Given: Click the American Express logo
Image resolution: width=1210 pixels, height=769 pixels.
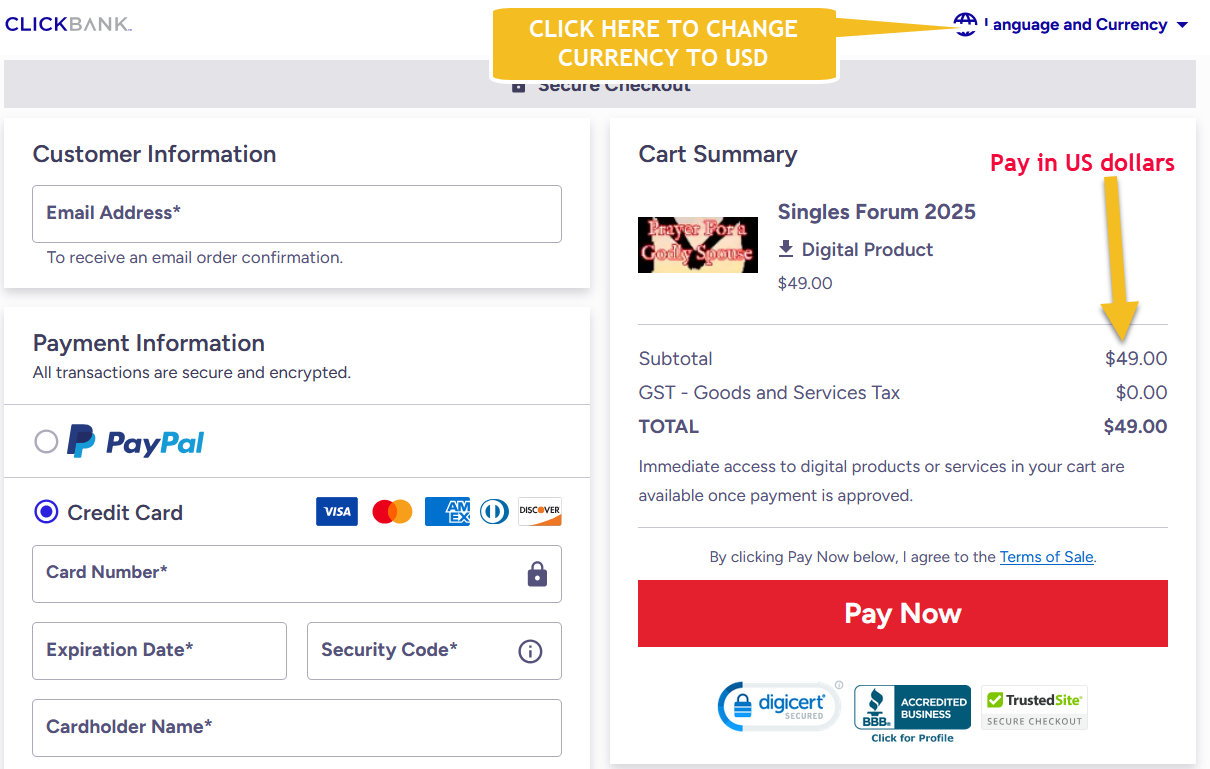Looking at the screenshot, I should click(x=447, y=512).
